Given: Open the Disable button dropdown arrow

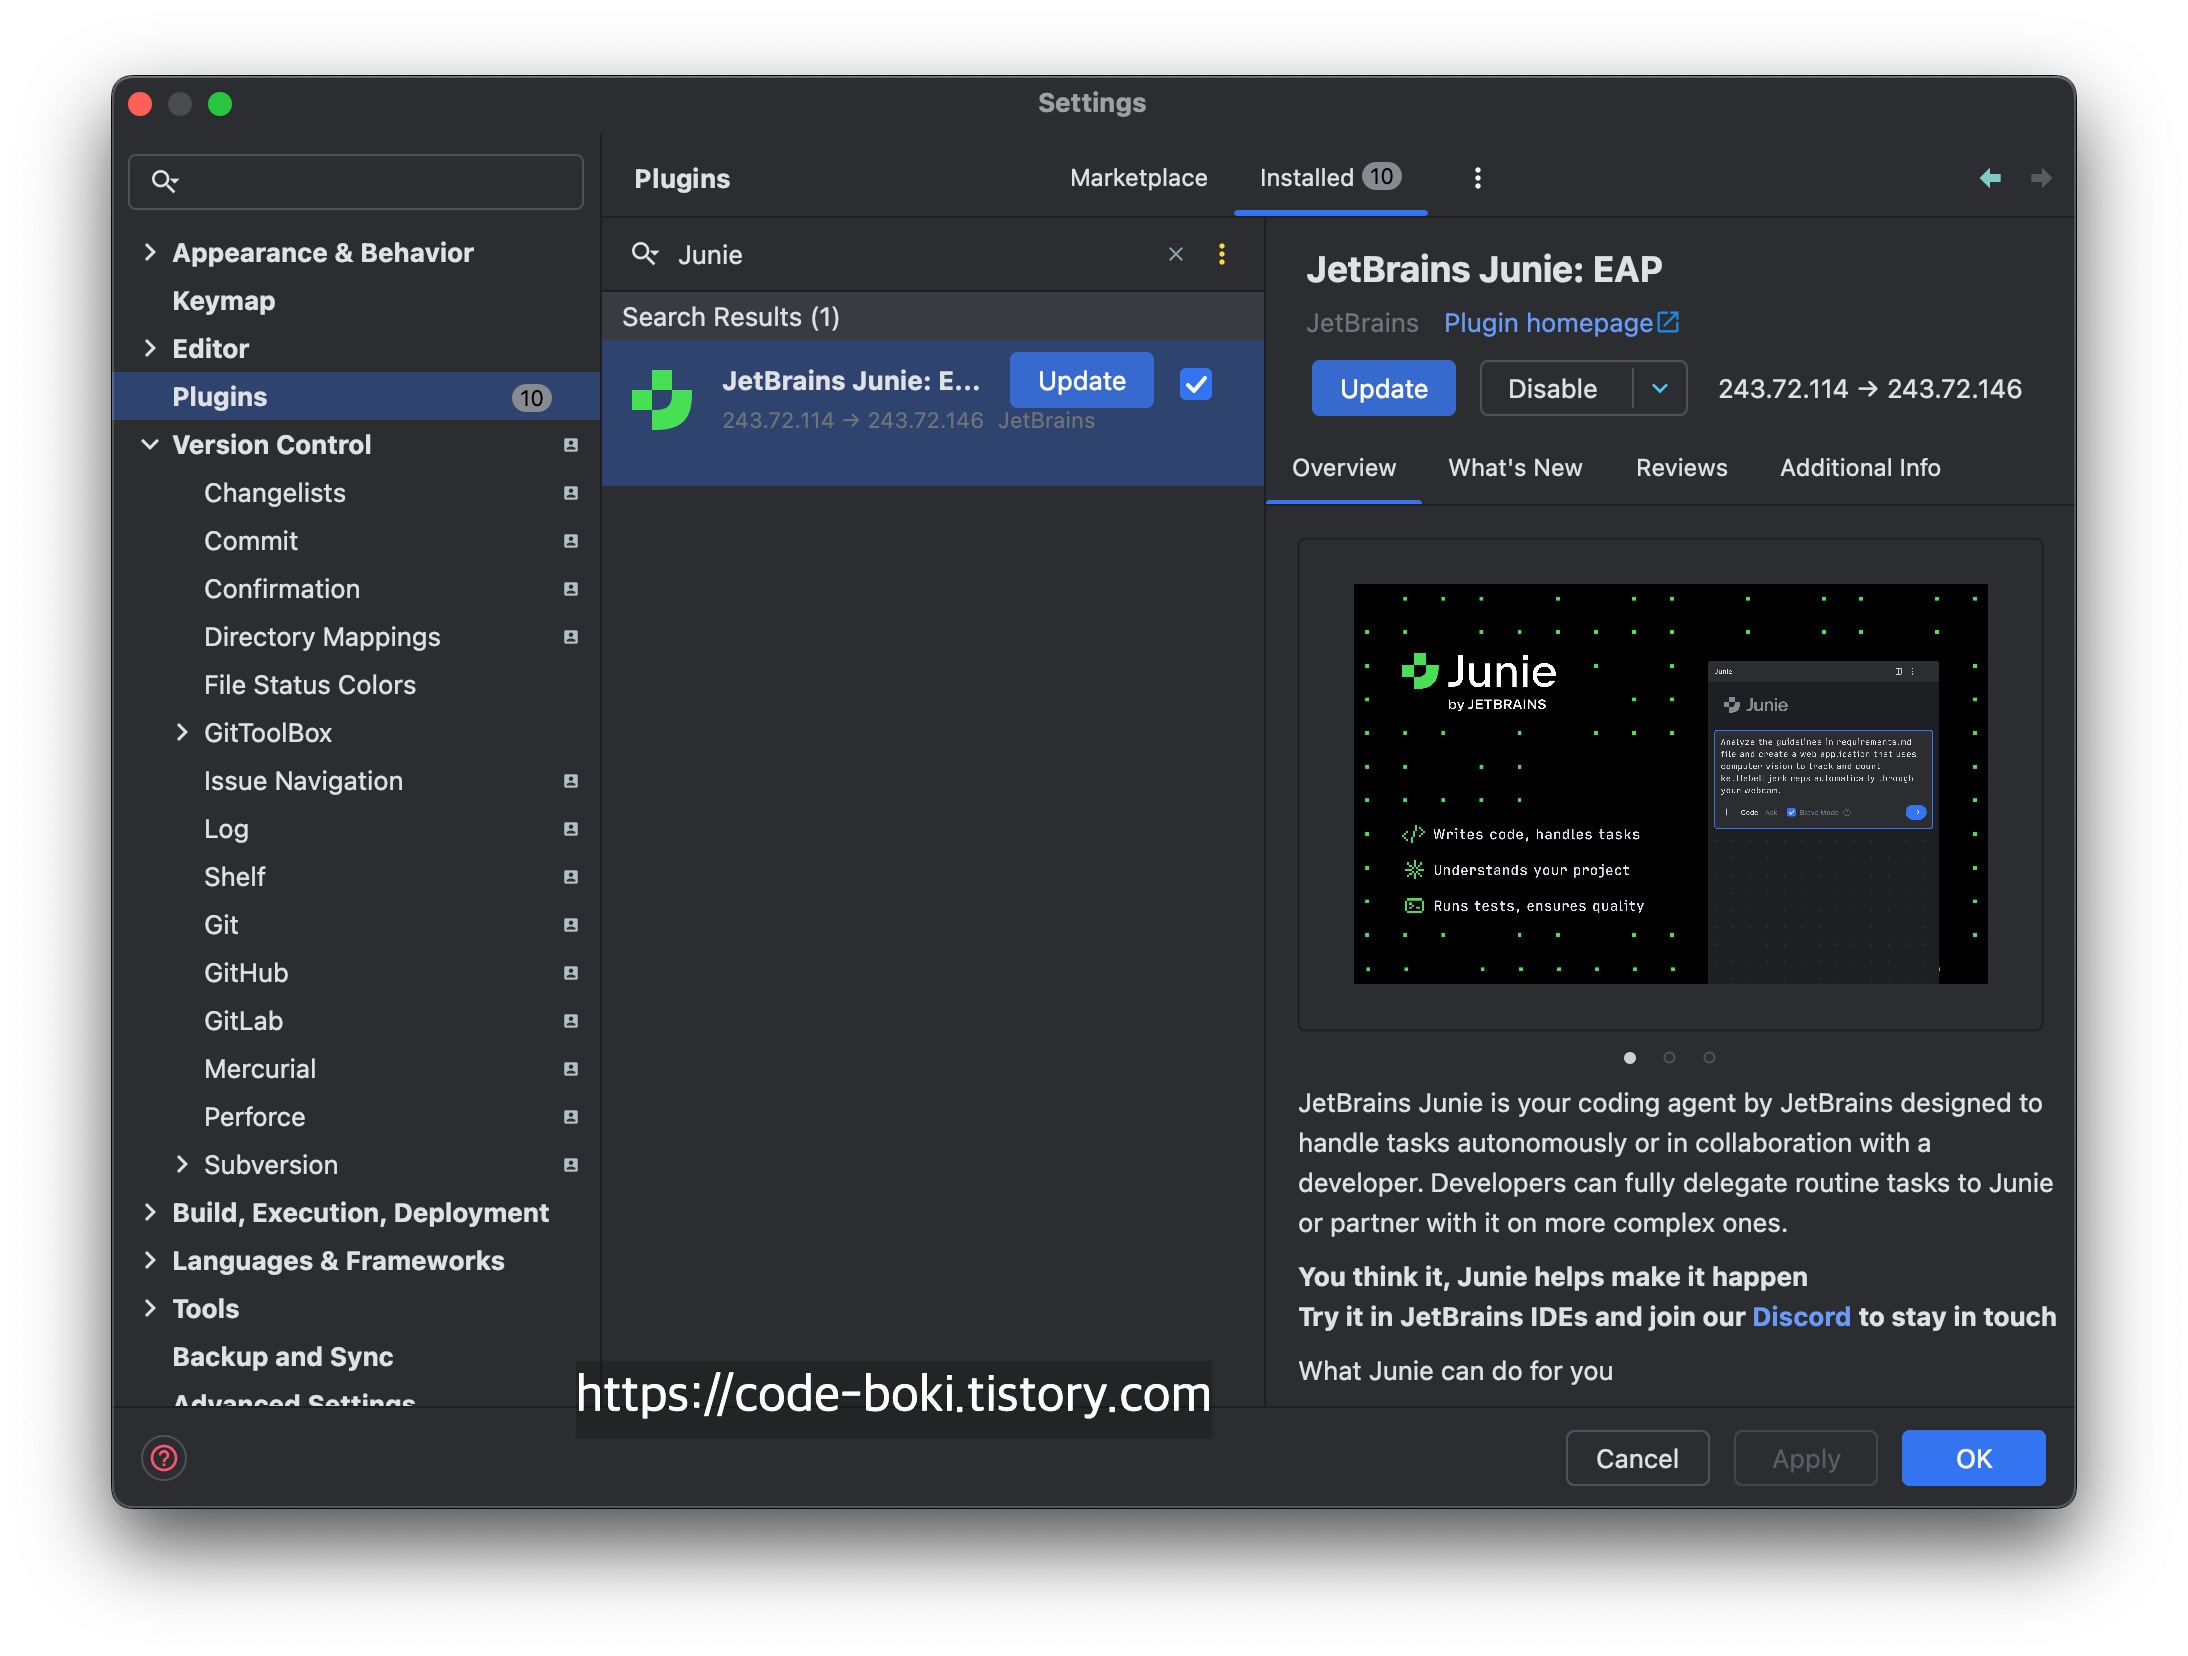Looking at the screenshot, I should tap(1660, 388).
